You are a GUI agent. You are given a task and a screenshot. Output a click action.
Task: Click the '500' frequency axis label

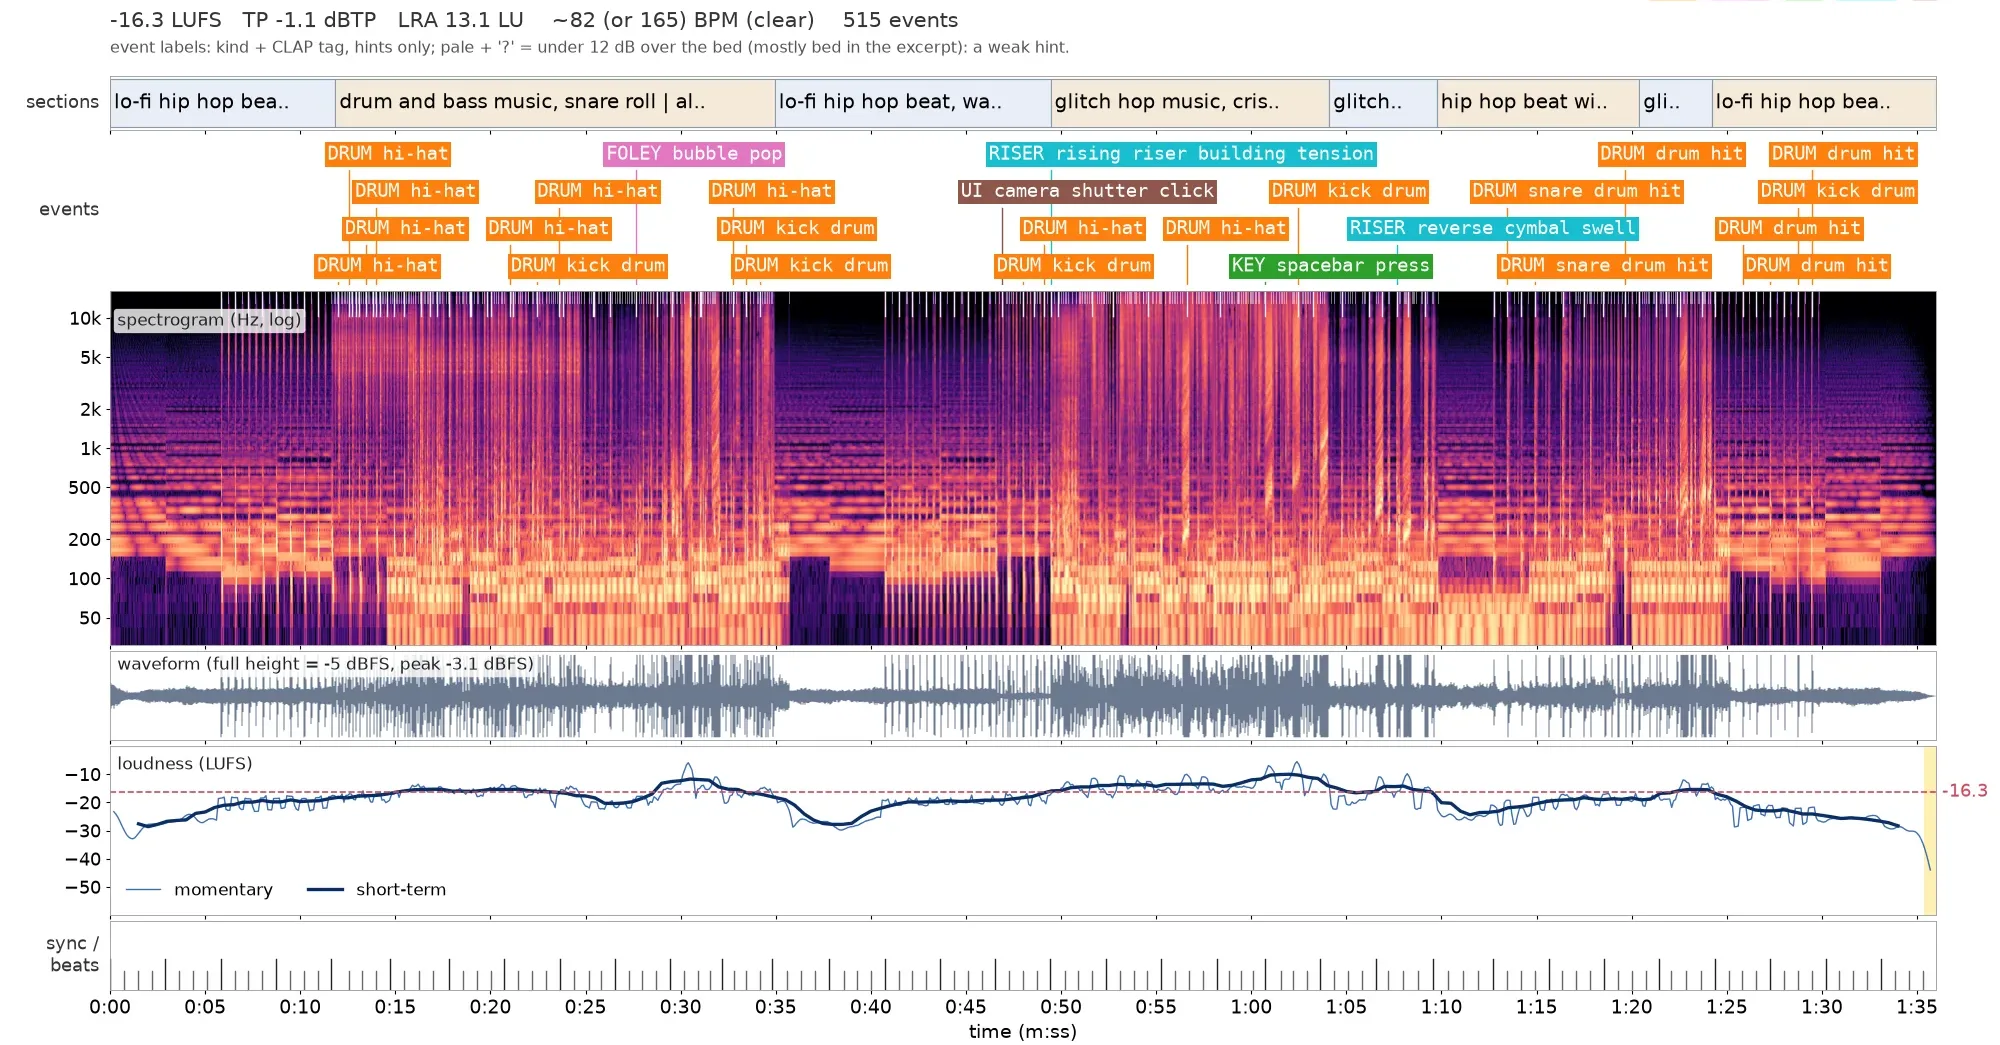(85, 488)
